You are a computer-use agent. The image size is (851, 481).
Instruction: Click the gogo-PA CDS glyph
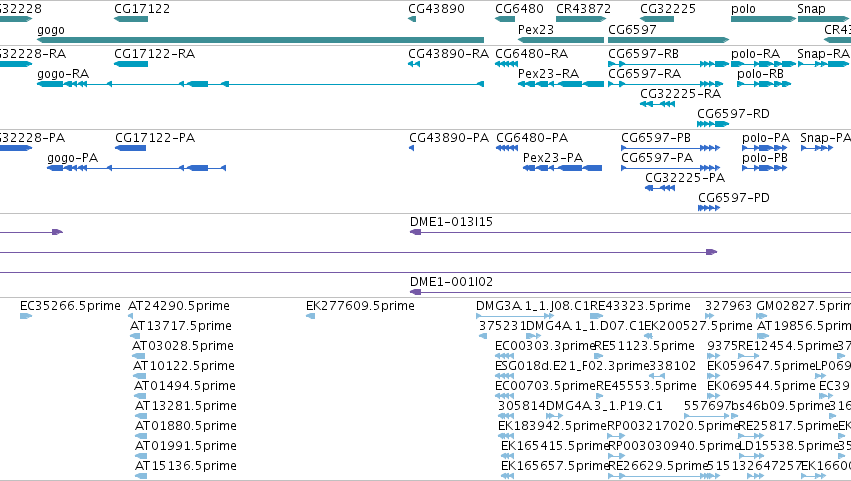coord(136,168)
